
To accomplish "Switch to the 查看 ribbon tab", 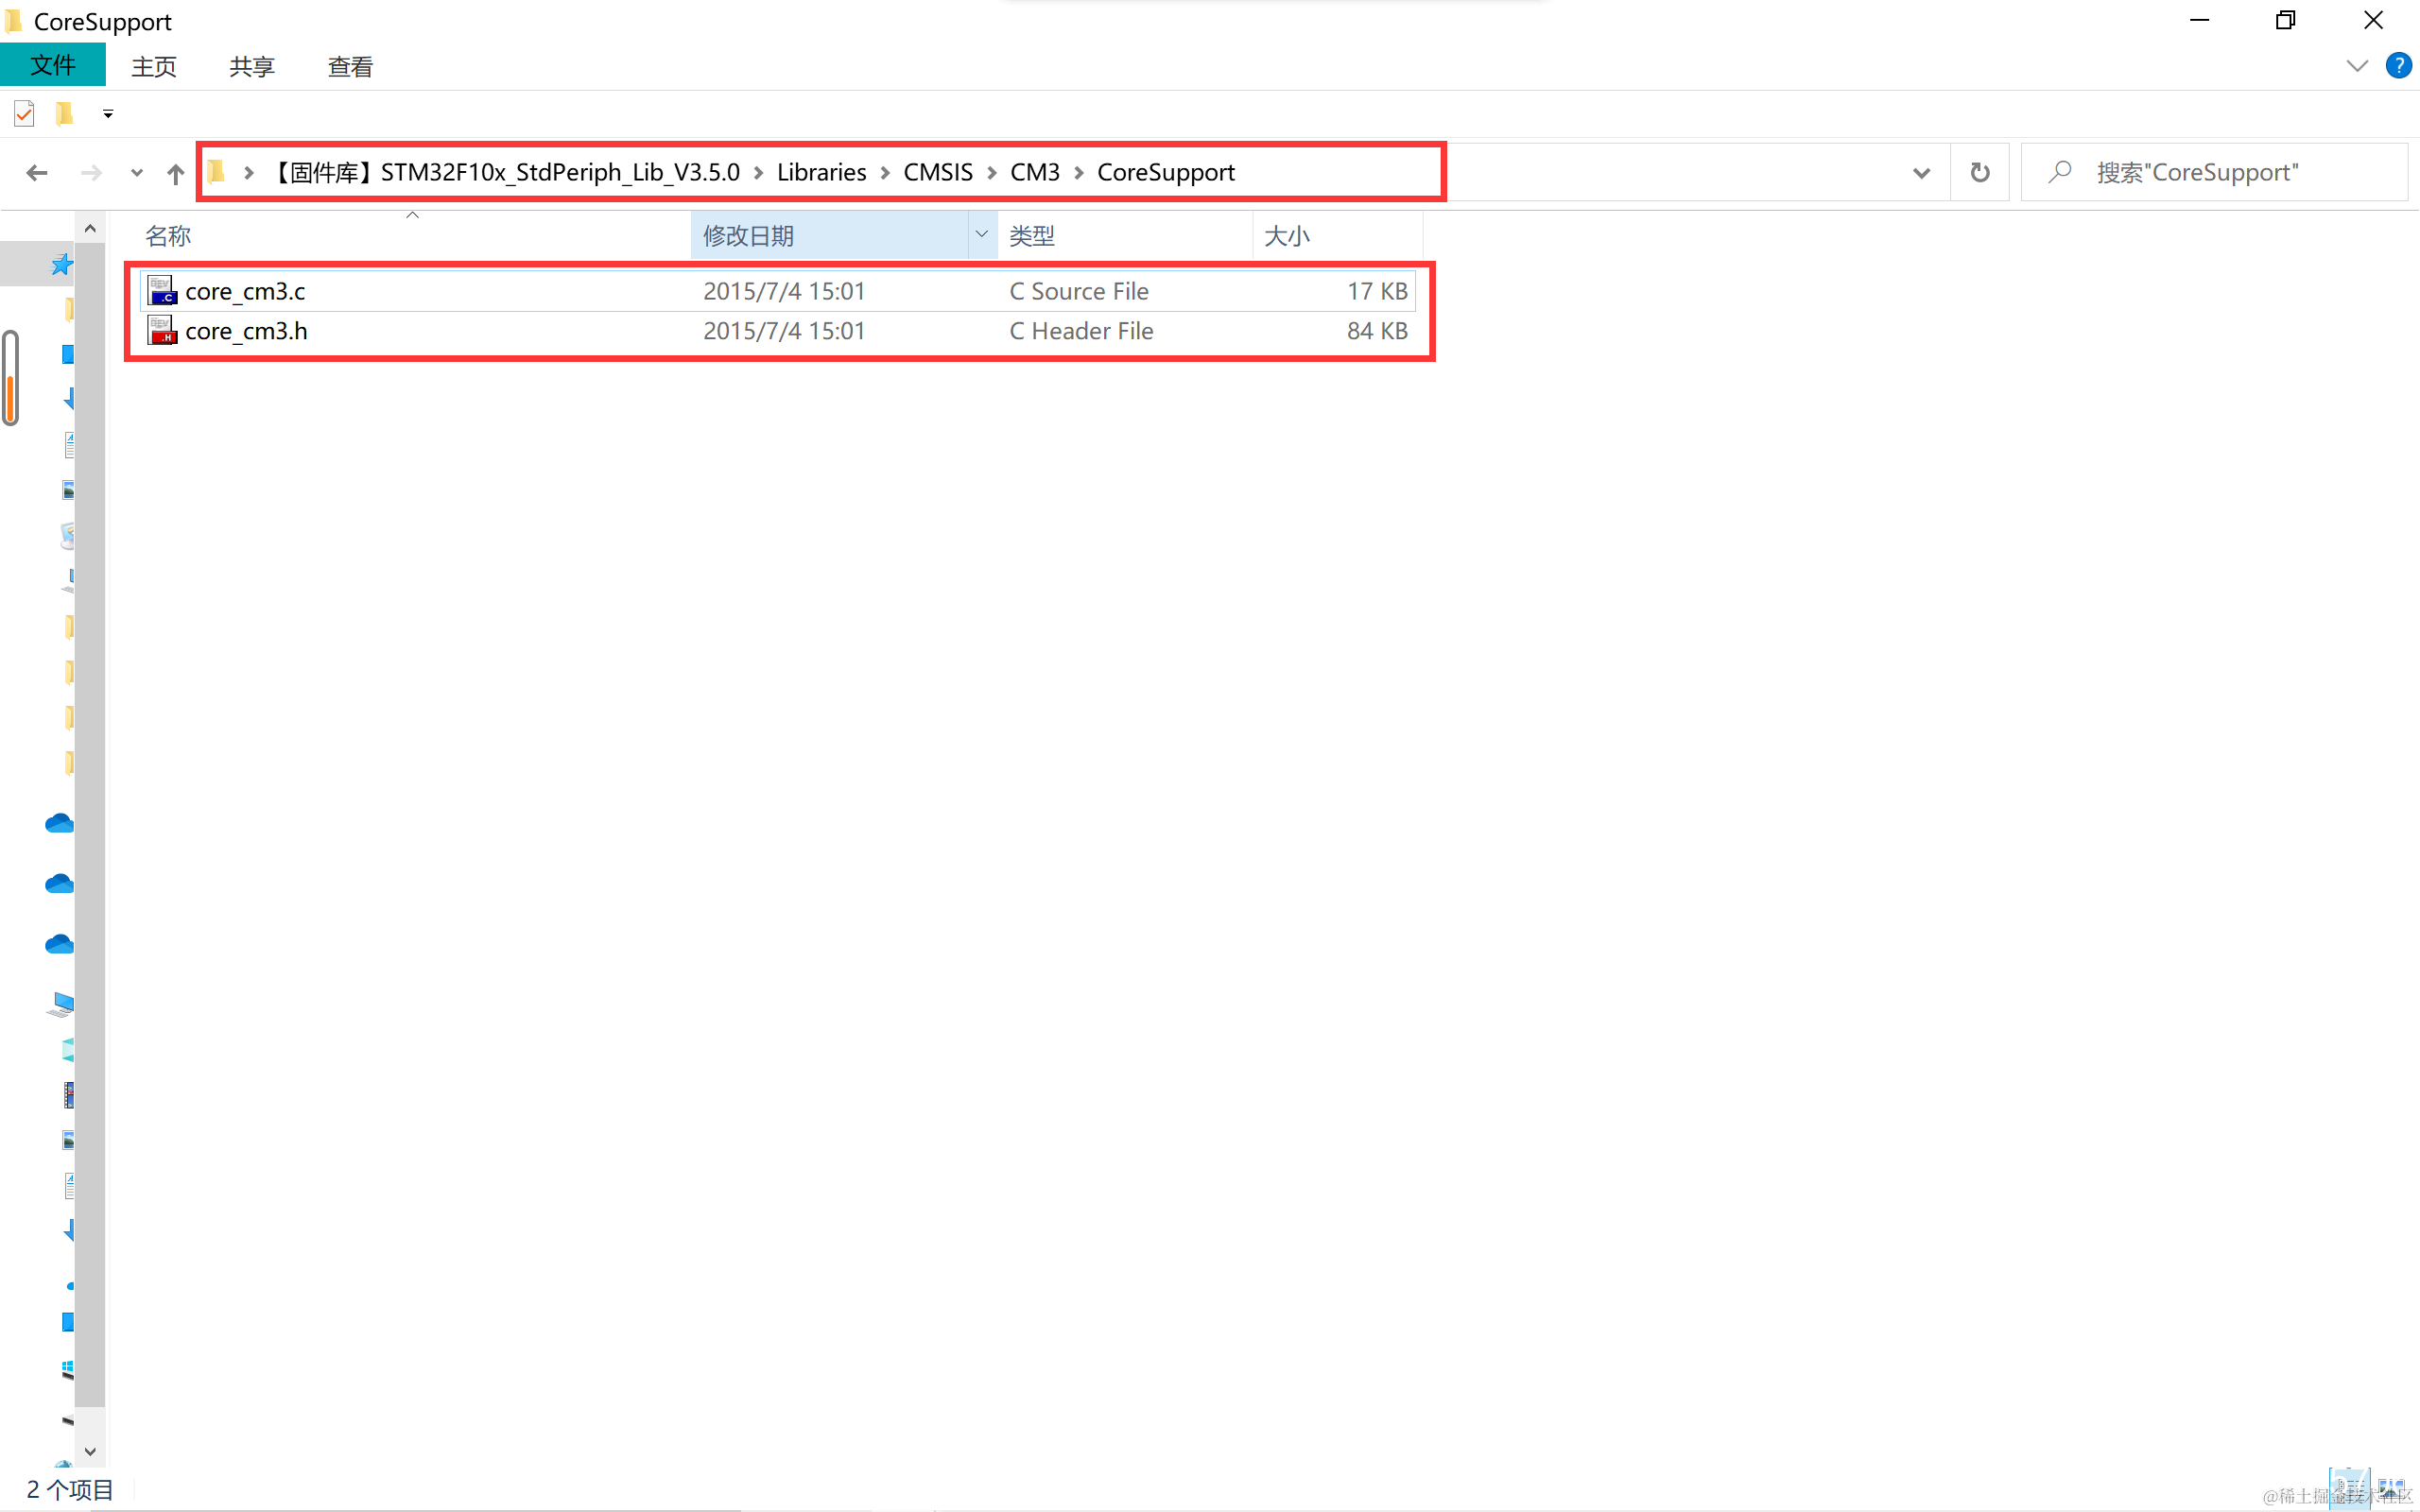I will pos(350,67).
